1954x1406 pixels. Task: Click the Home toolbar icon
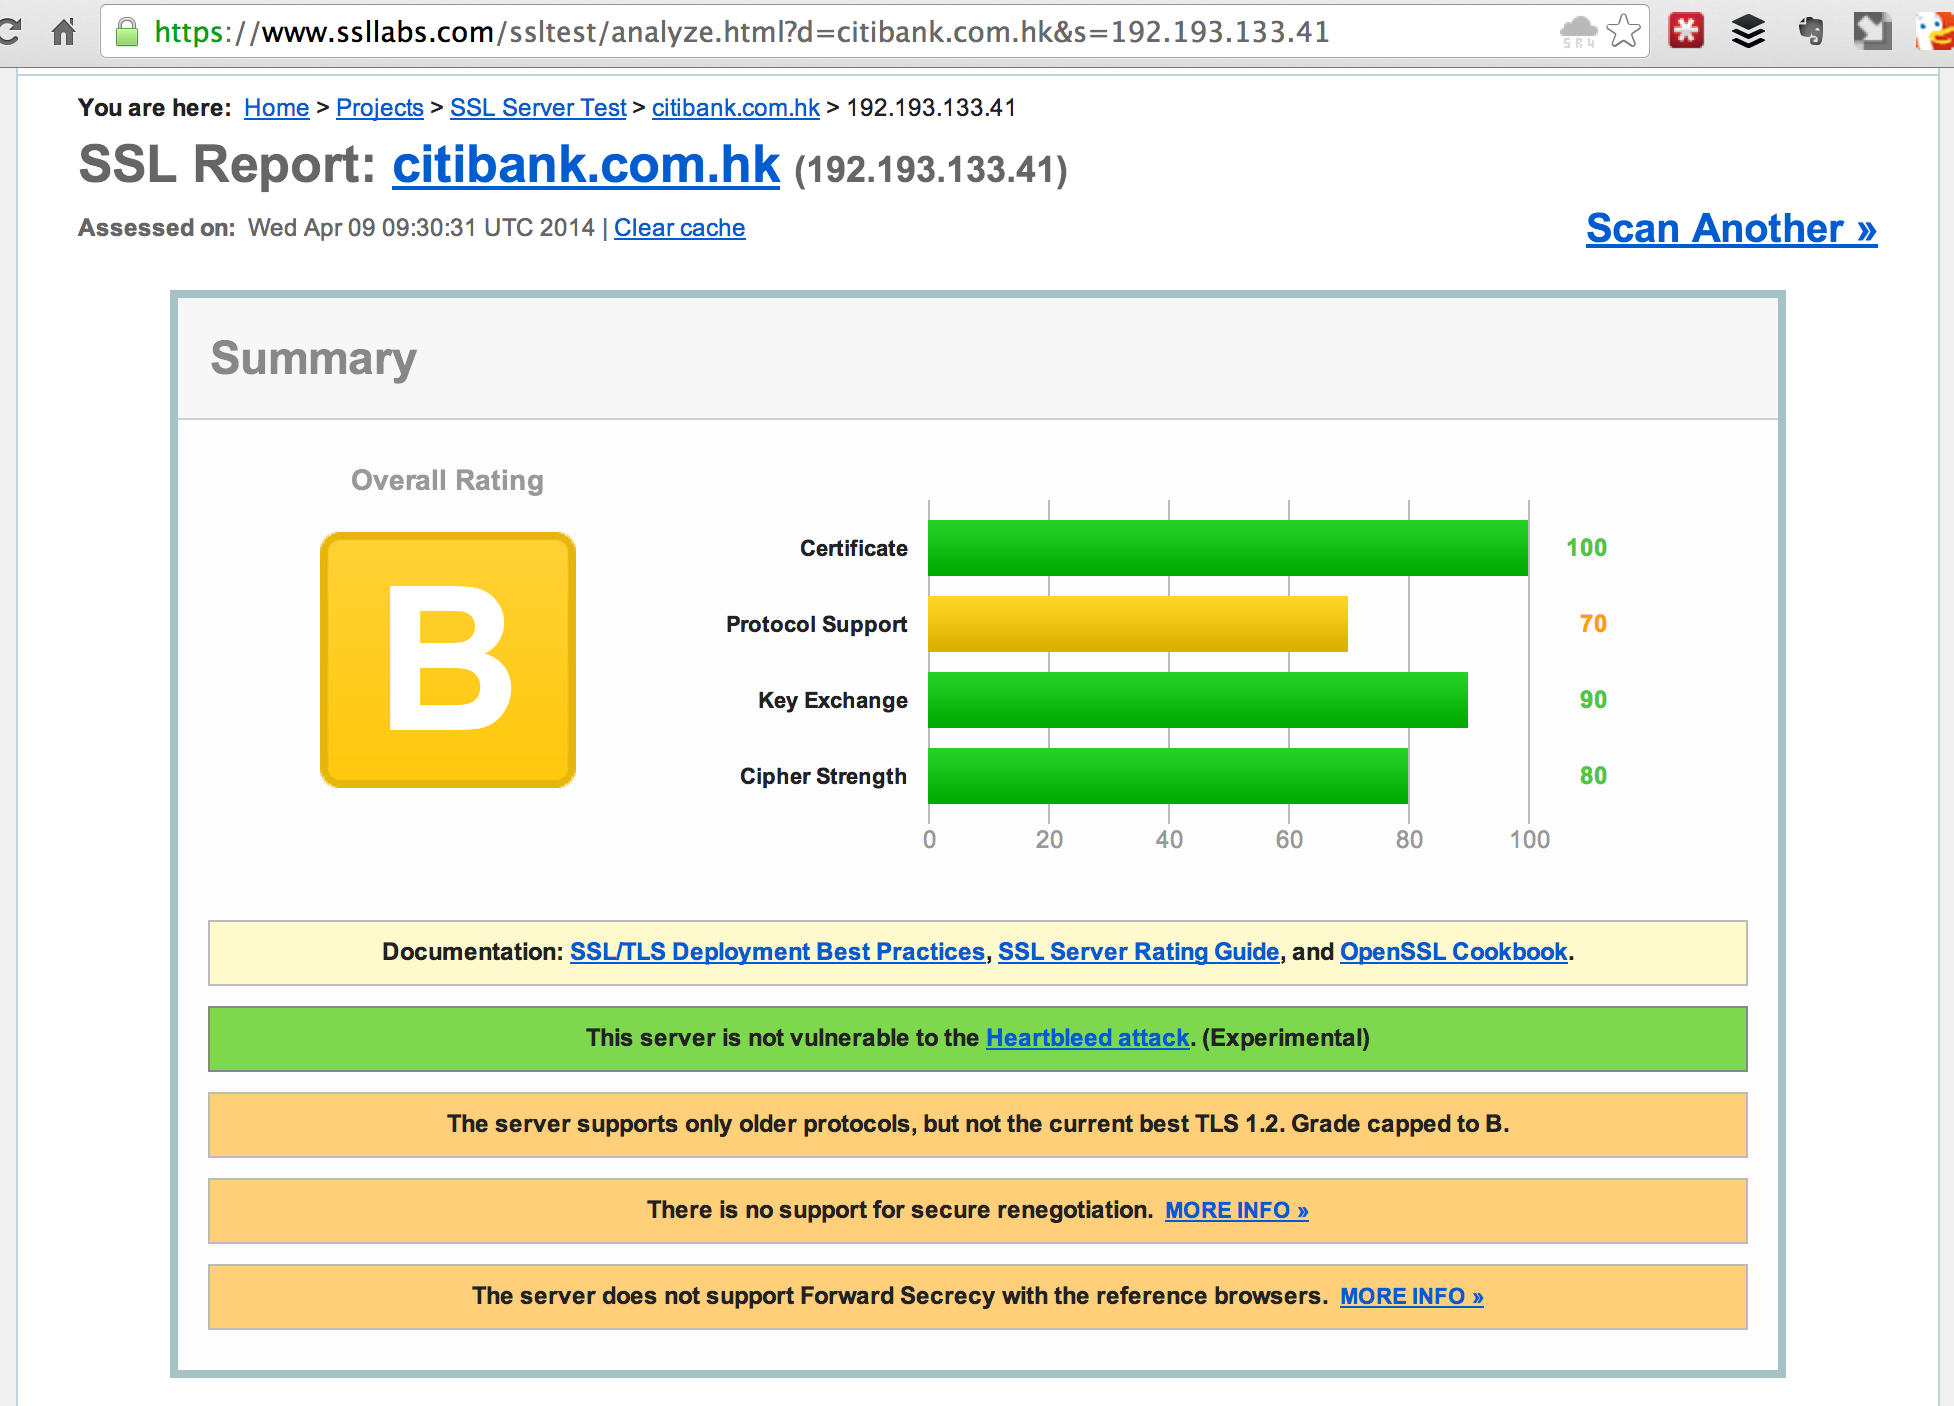64,32
